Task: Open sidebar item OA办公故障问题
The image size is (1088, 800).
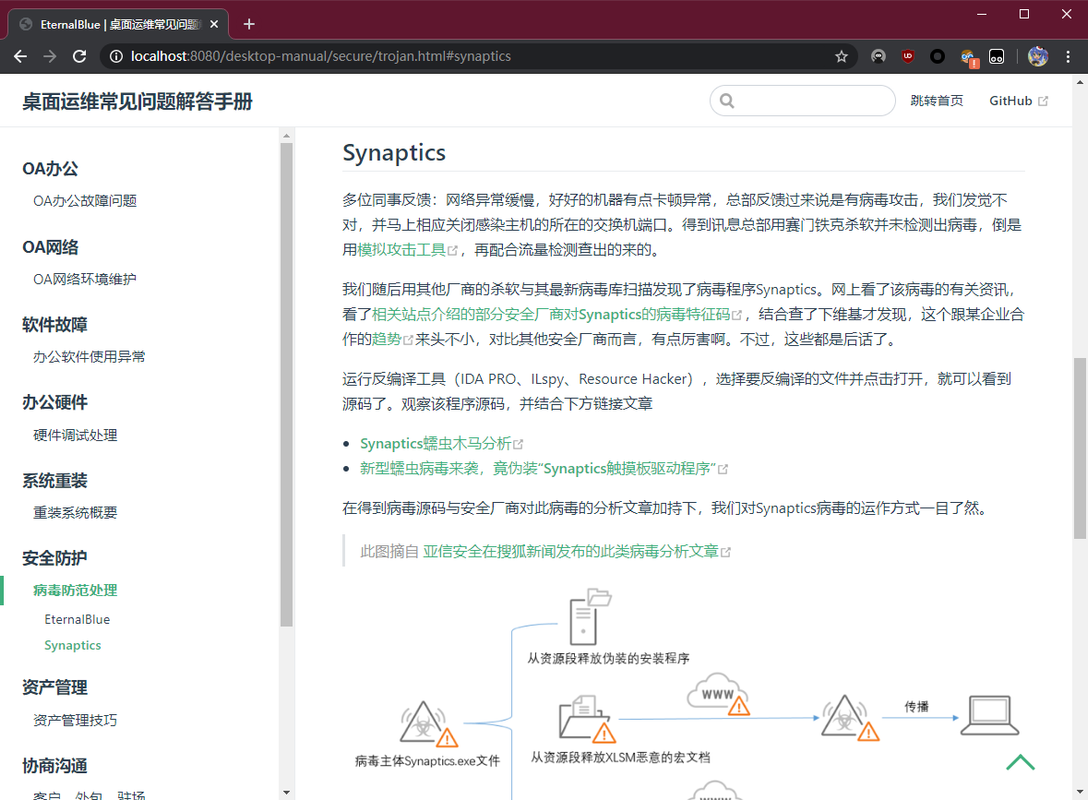Action: click(x=85, y=201)
